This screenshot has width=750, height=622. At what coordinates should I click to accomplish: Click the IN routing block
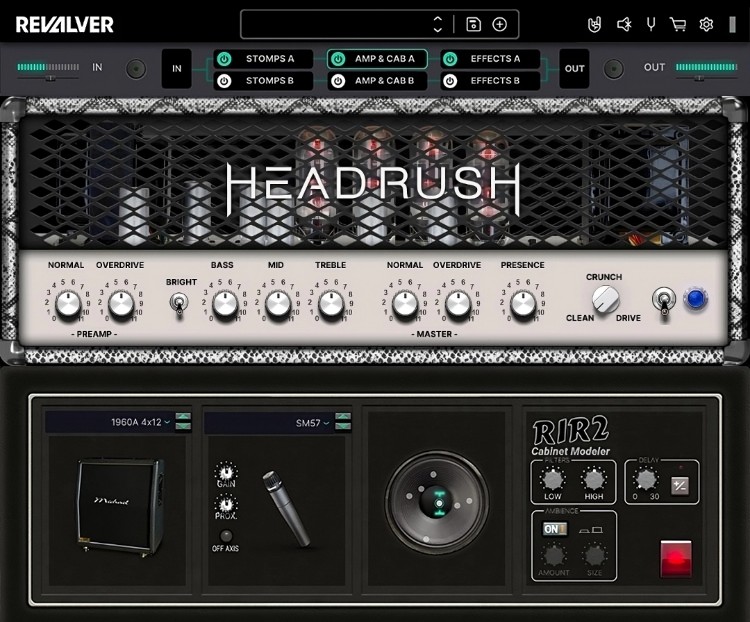coord(176,68)
